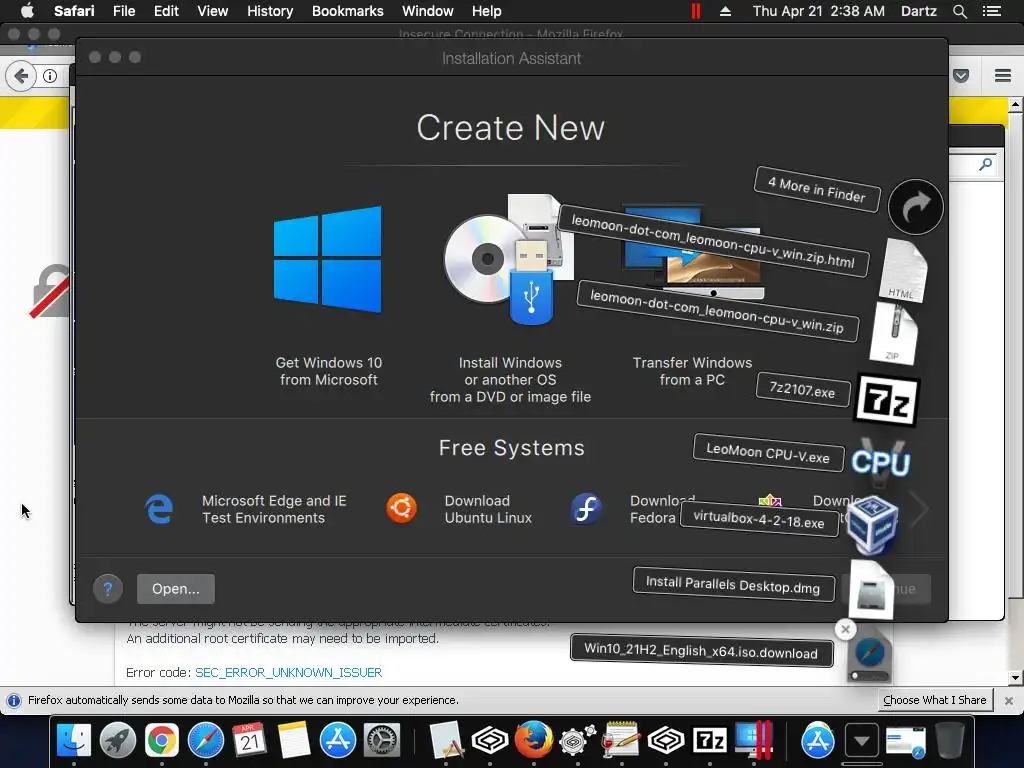Open System Preferences from the Dock
The image size is (1024, 768).
click(381, 741)
